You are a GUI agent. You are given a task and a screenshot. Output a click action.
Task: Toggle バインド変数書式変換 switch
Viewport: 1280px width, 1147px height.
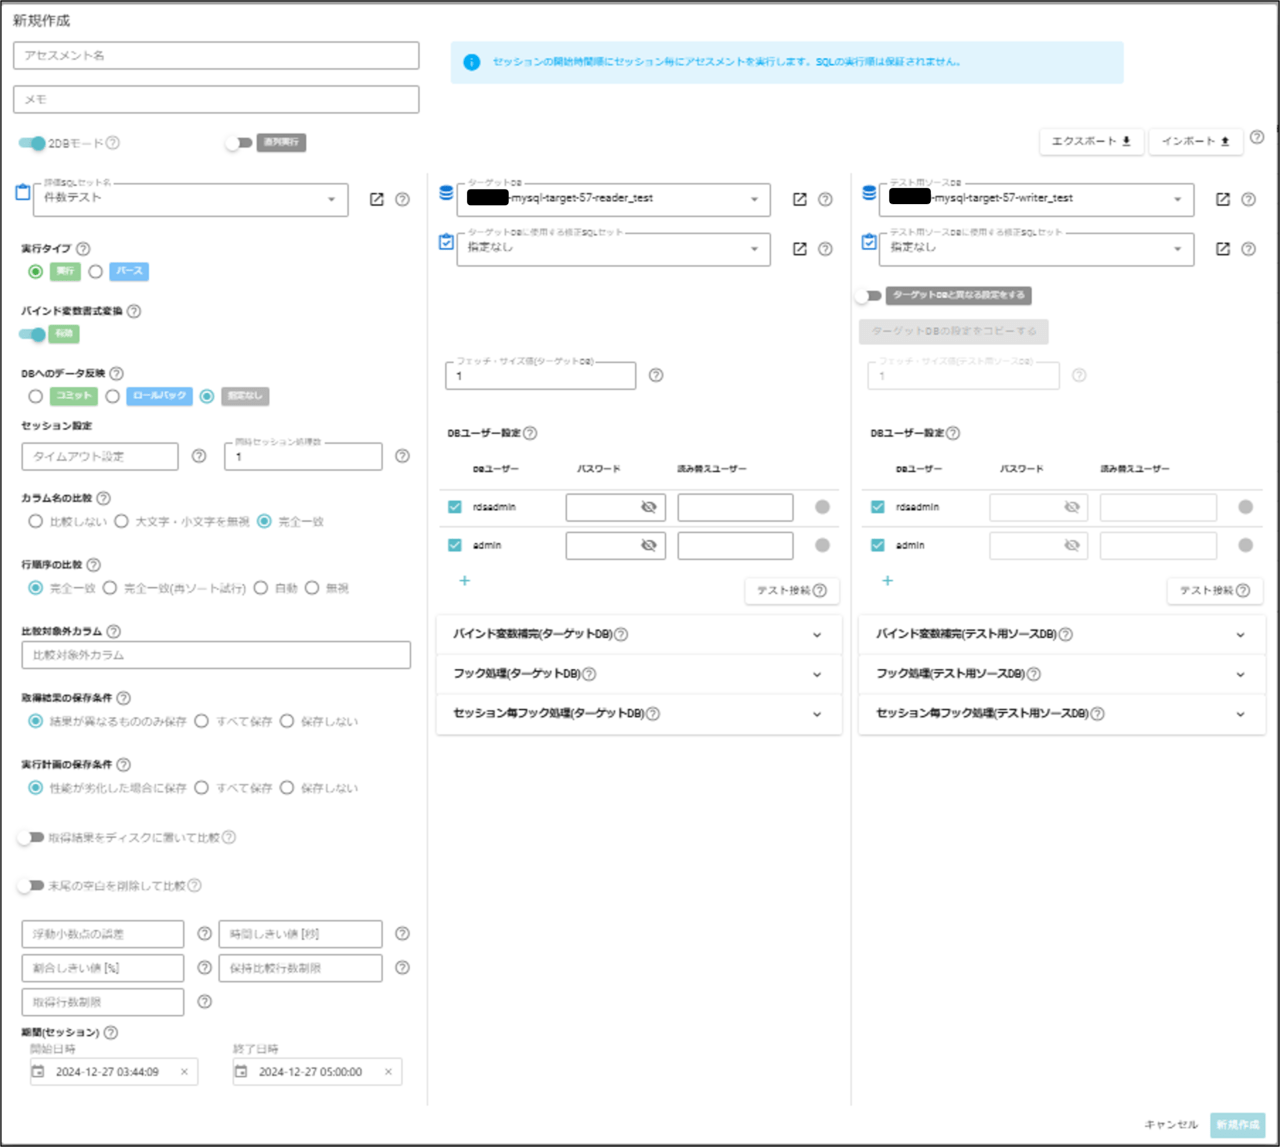[x=32, y=334]
